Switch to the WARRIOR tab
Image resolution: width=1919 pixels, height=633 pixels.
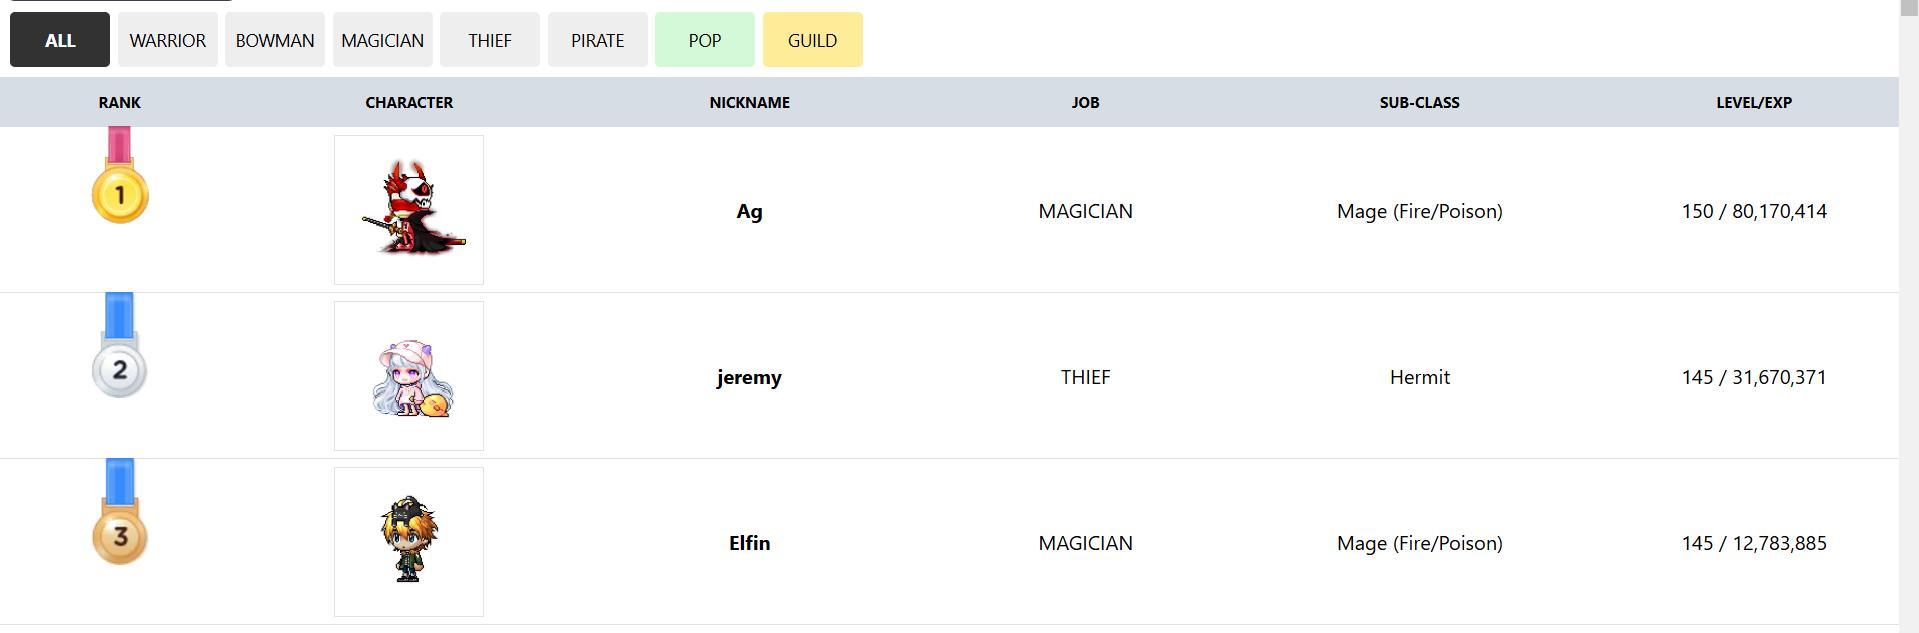pyautogui.click(x=168, y=40)
